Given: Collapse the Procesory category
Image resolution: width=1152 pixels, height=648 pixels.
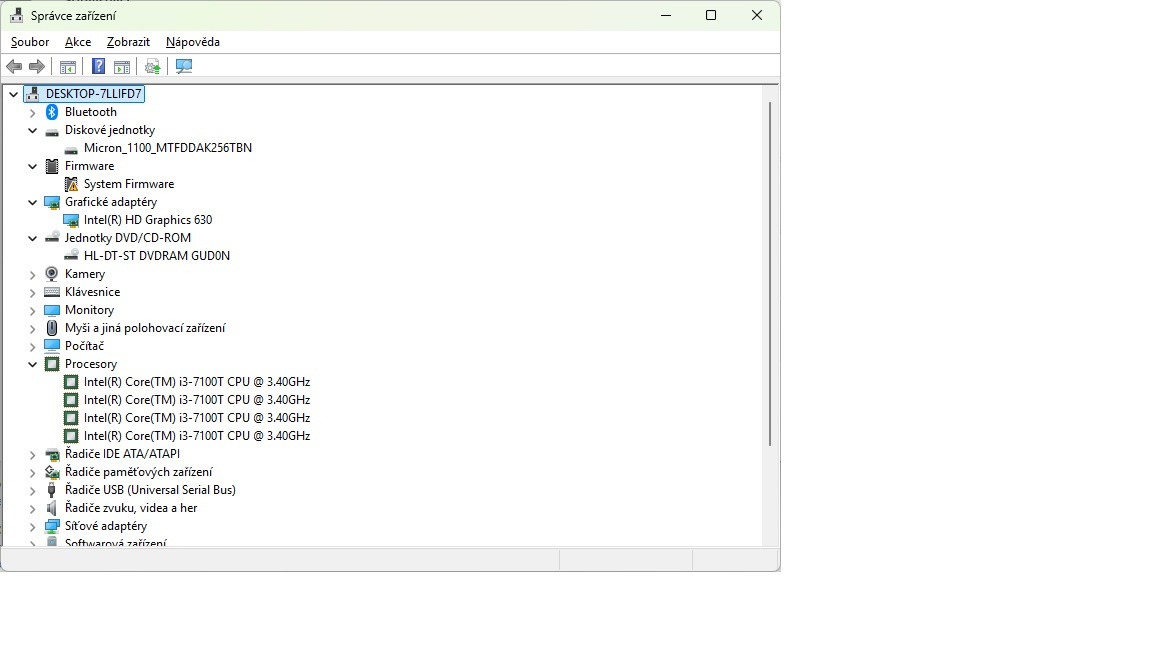Looking at the screenshot, I should tap(33, 364).
